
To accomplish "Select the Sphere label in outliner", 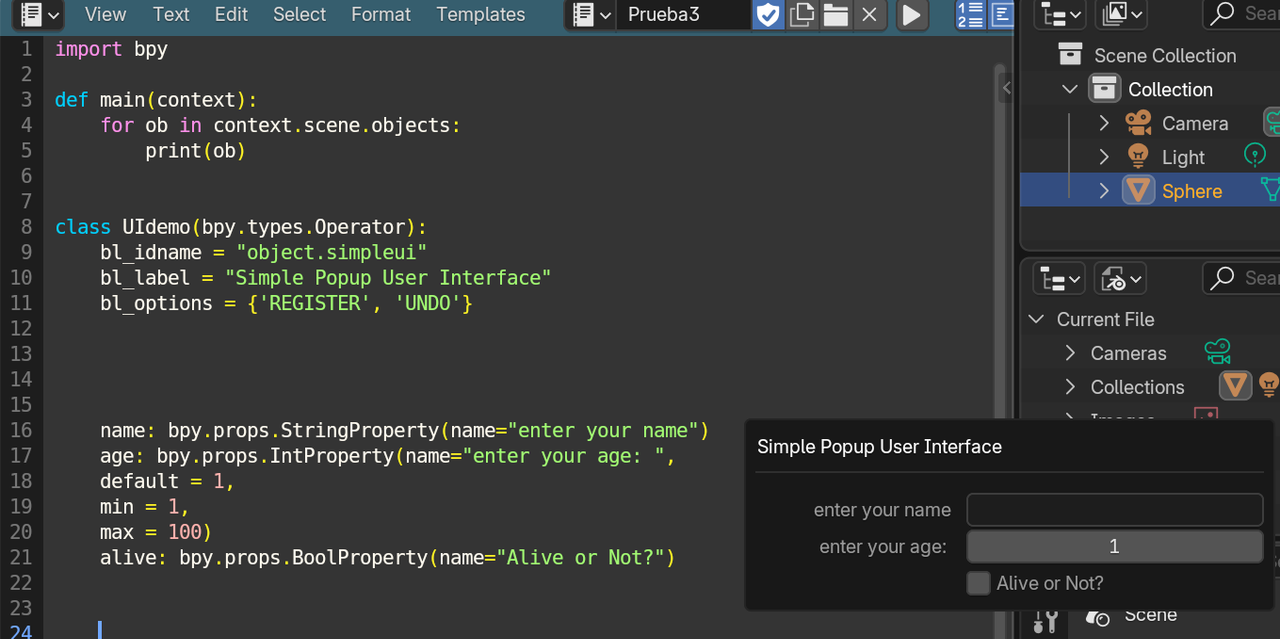I will point(1192,191).
